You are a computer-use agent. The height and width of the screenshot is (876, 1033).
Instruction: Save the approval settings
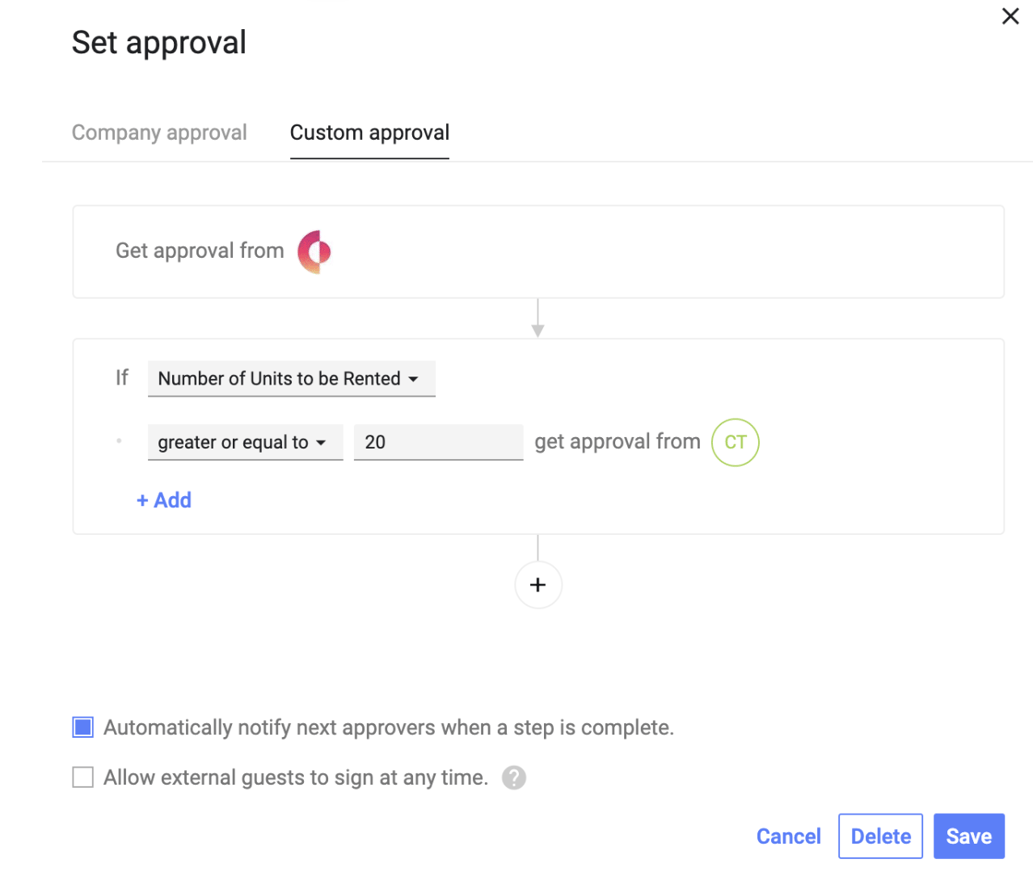(x=968, y=836)
